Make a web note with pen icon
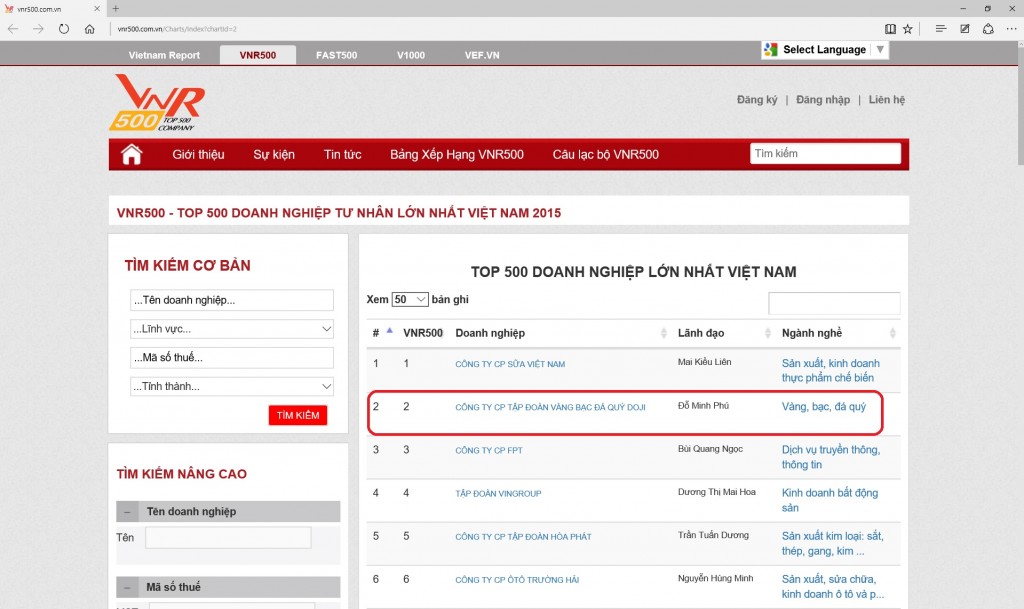Viewport: 1024px width, 609px height. pos(965,29)
